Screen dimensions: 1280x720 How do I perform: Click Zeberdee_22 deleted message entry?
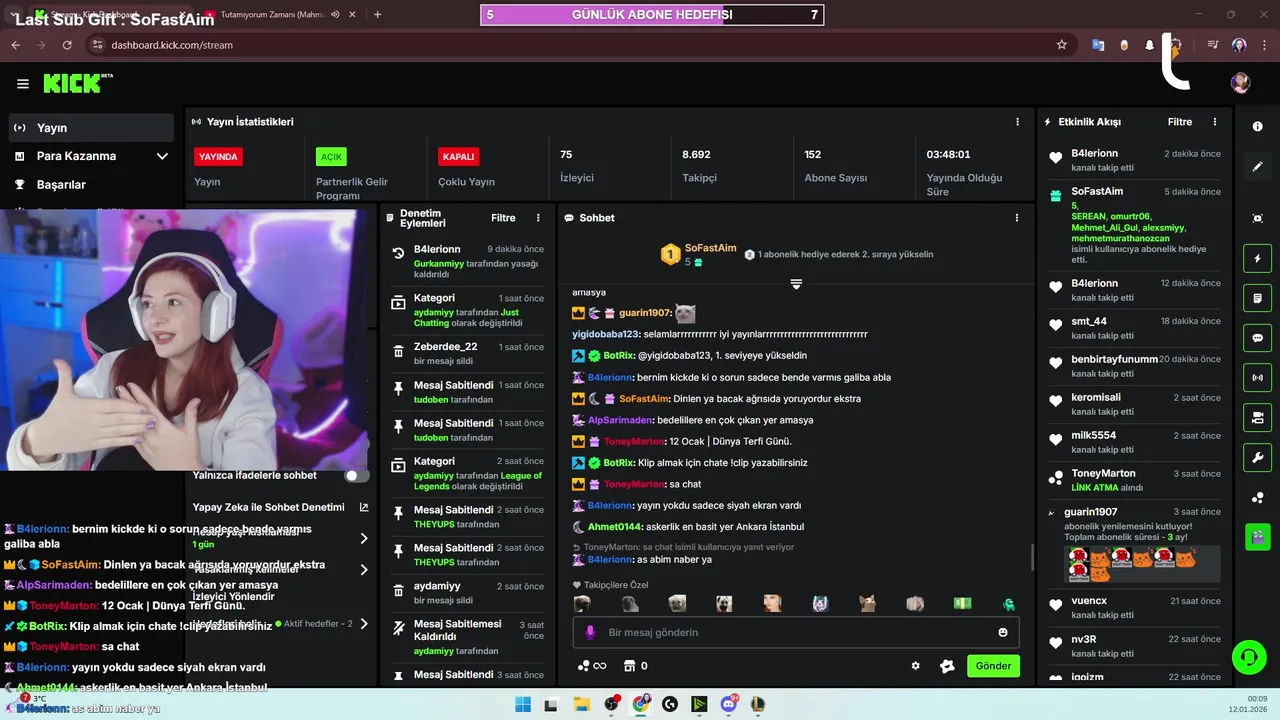click(467, 353)
